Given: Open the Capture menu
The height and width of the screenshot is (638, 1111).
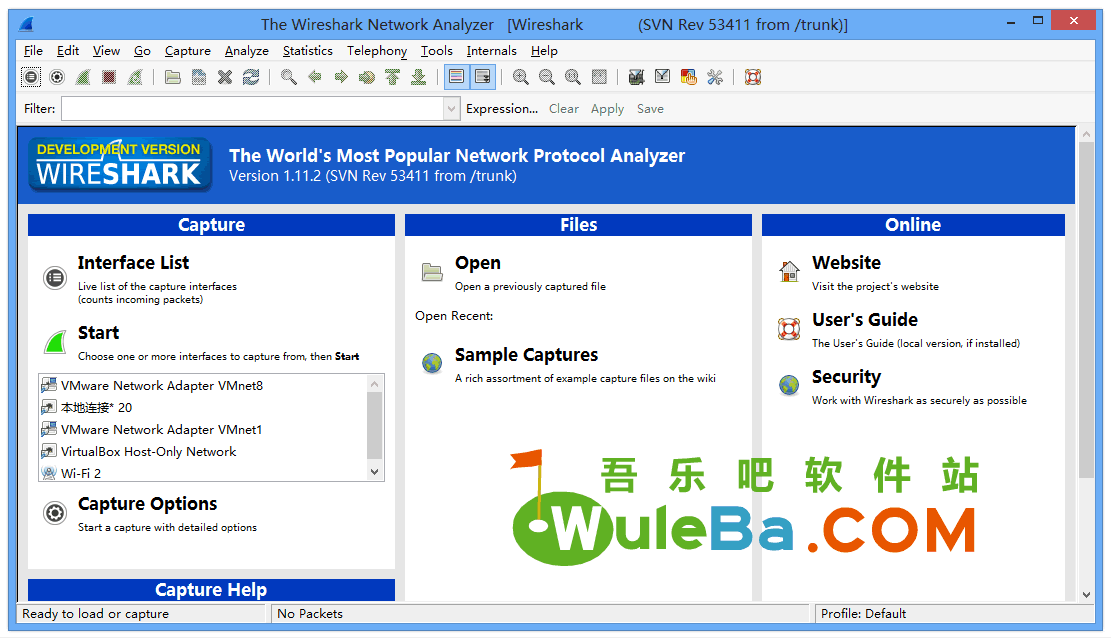Looking at the screenshot, I should 188,51.
